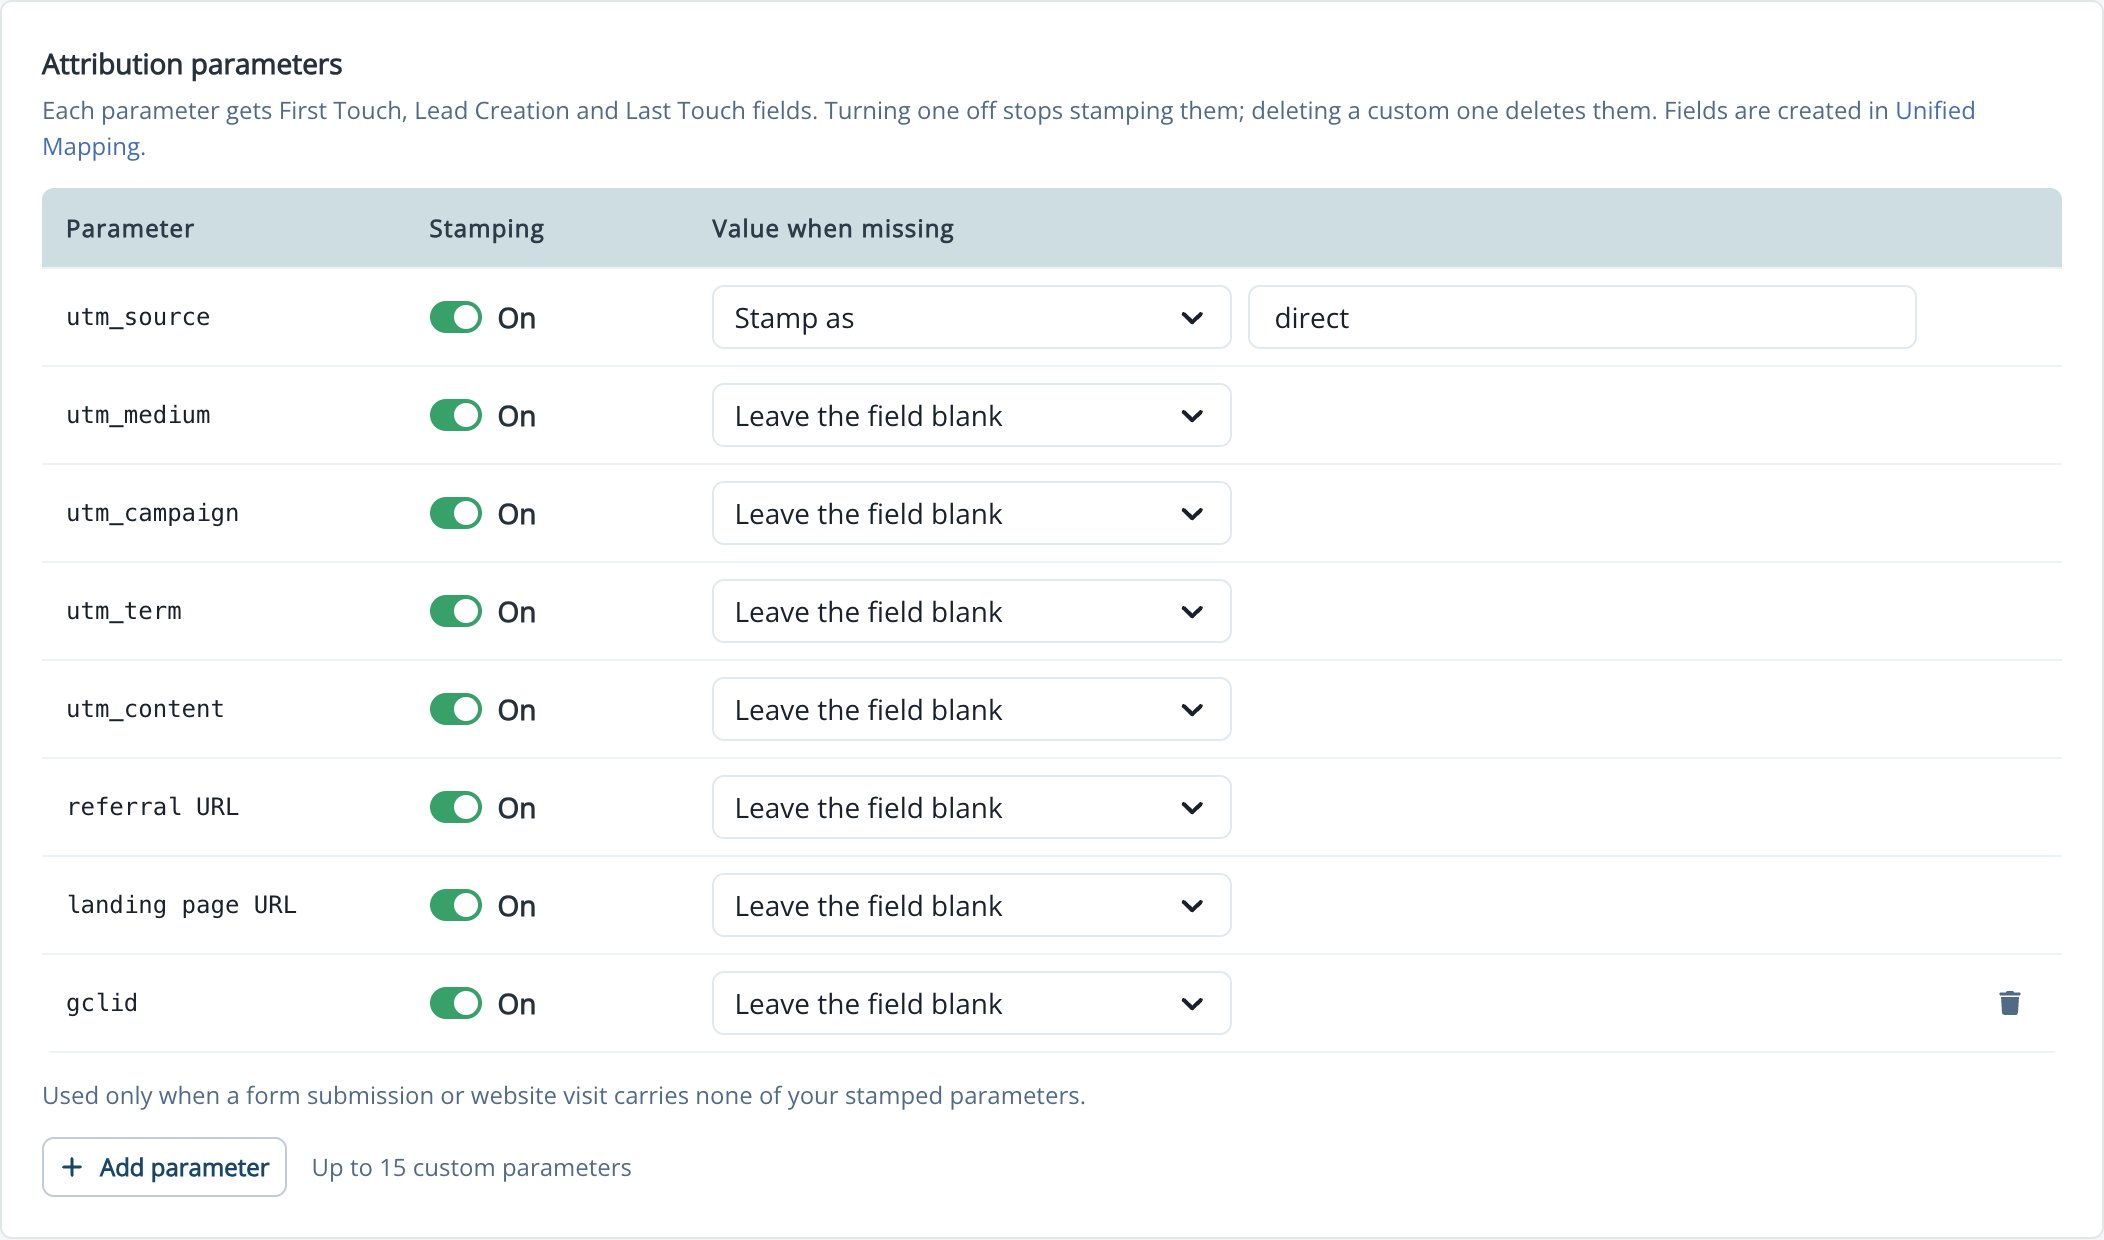This screenshot has height=1240, width=2104.
Task: Click the Add parameter button
Action: (164, 1167)
